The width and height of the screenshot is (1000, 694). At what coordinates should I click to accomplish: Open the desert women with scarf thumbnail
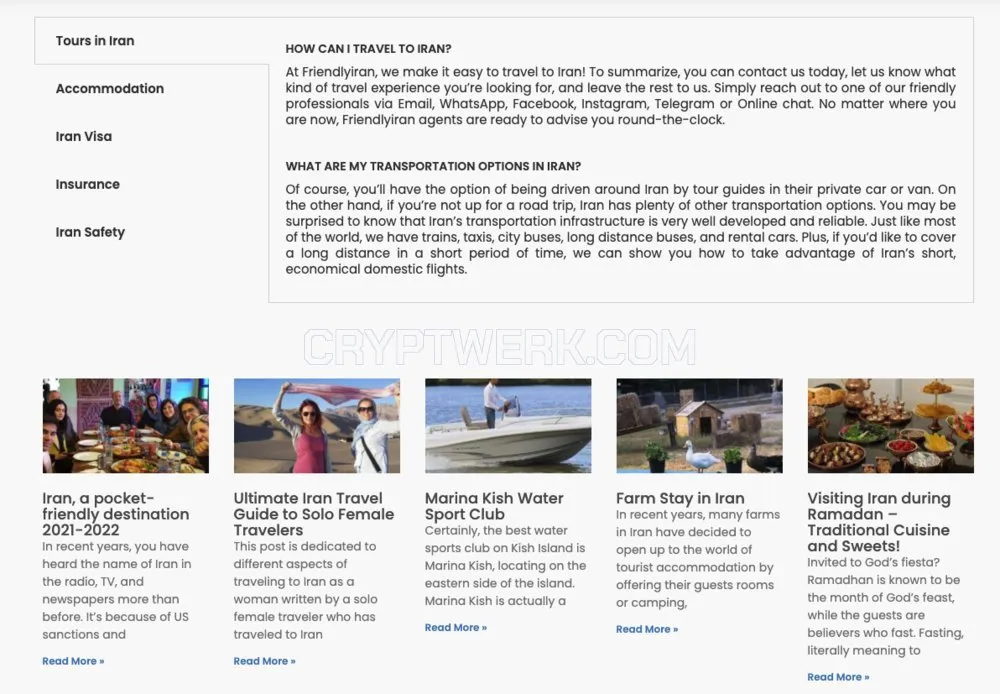pos(317,425)
